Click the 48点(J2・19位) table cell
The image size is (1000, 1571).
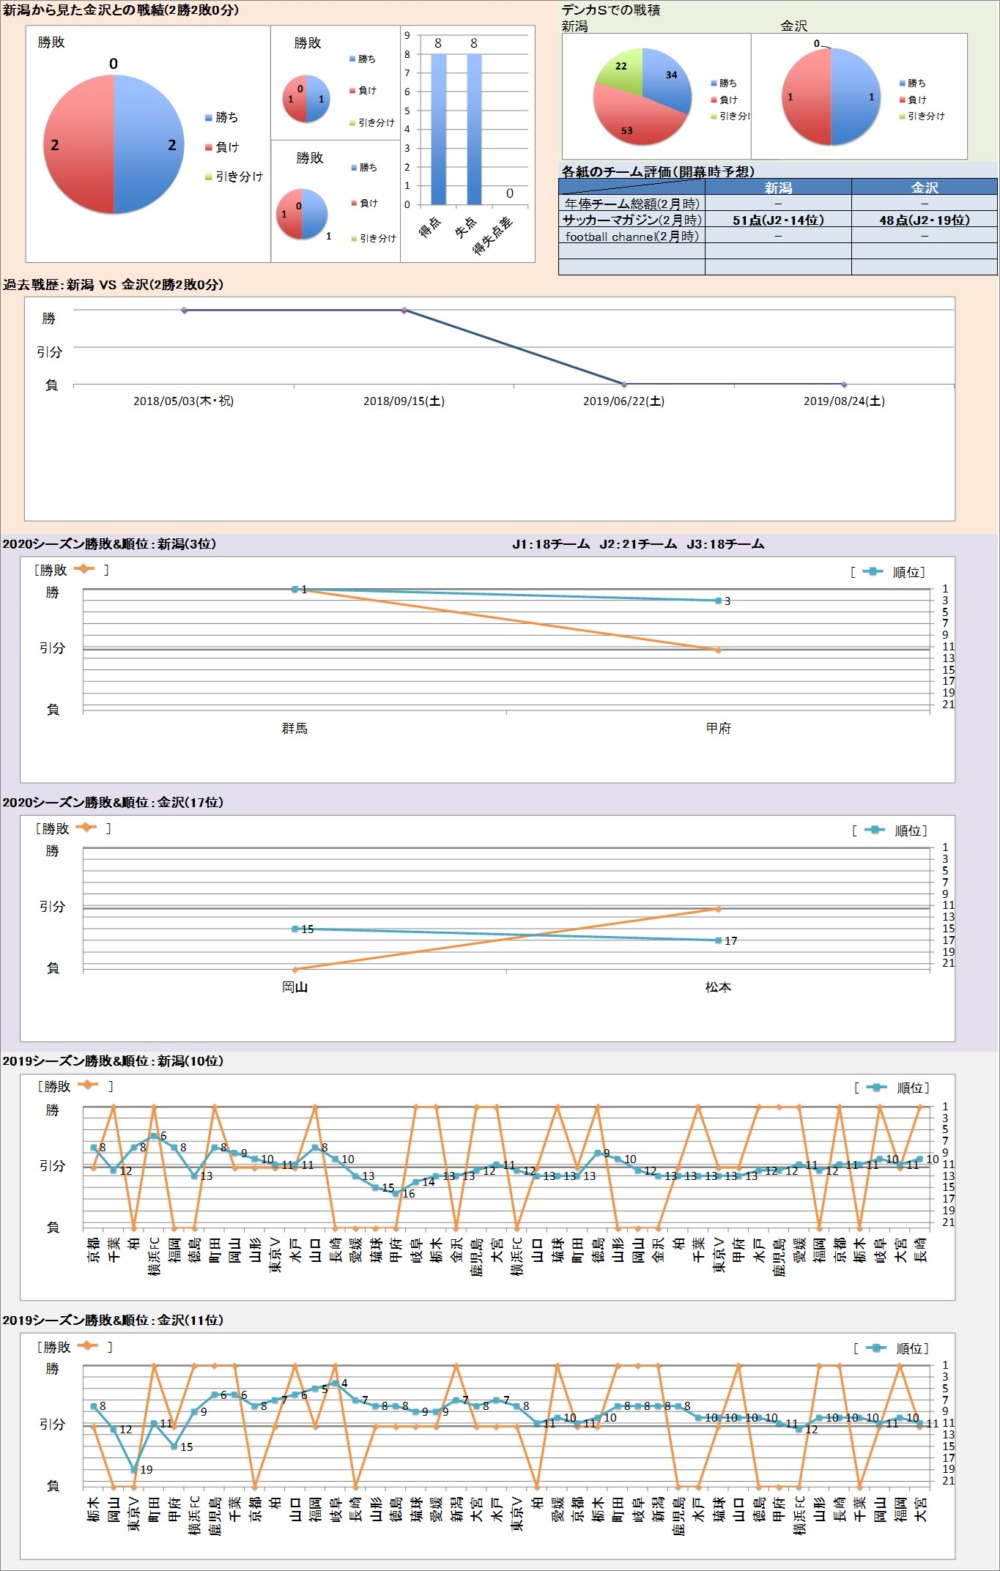click(x=924, y=220)
